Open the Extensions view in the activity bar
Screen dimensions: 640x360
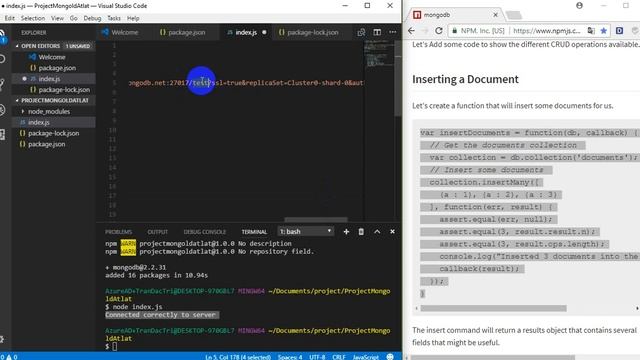(x=2, y=134)
